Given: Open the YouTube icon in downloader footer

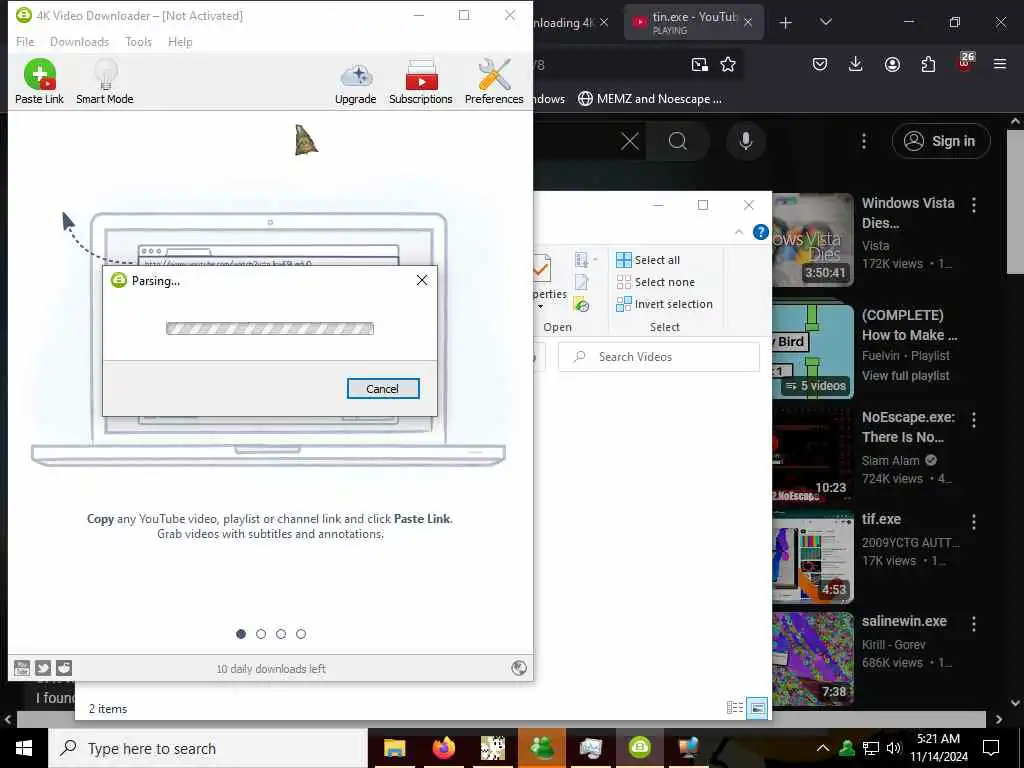Looking at the screenshot, I should point(22,667).
